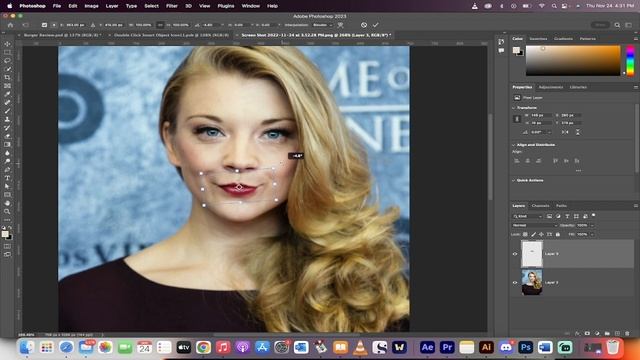Viewport: 640px width, 360px height.
Task: Flip the layer vertically in Properties
Action: (578, 132)
